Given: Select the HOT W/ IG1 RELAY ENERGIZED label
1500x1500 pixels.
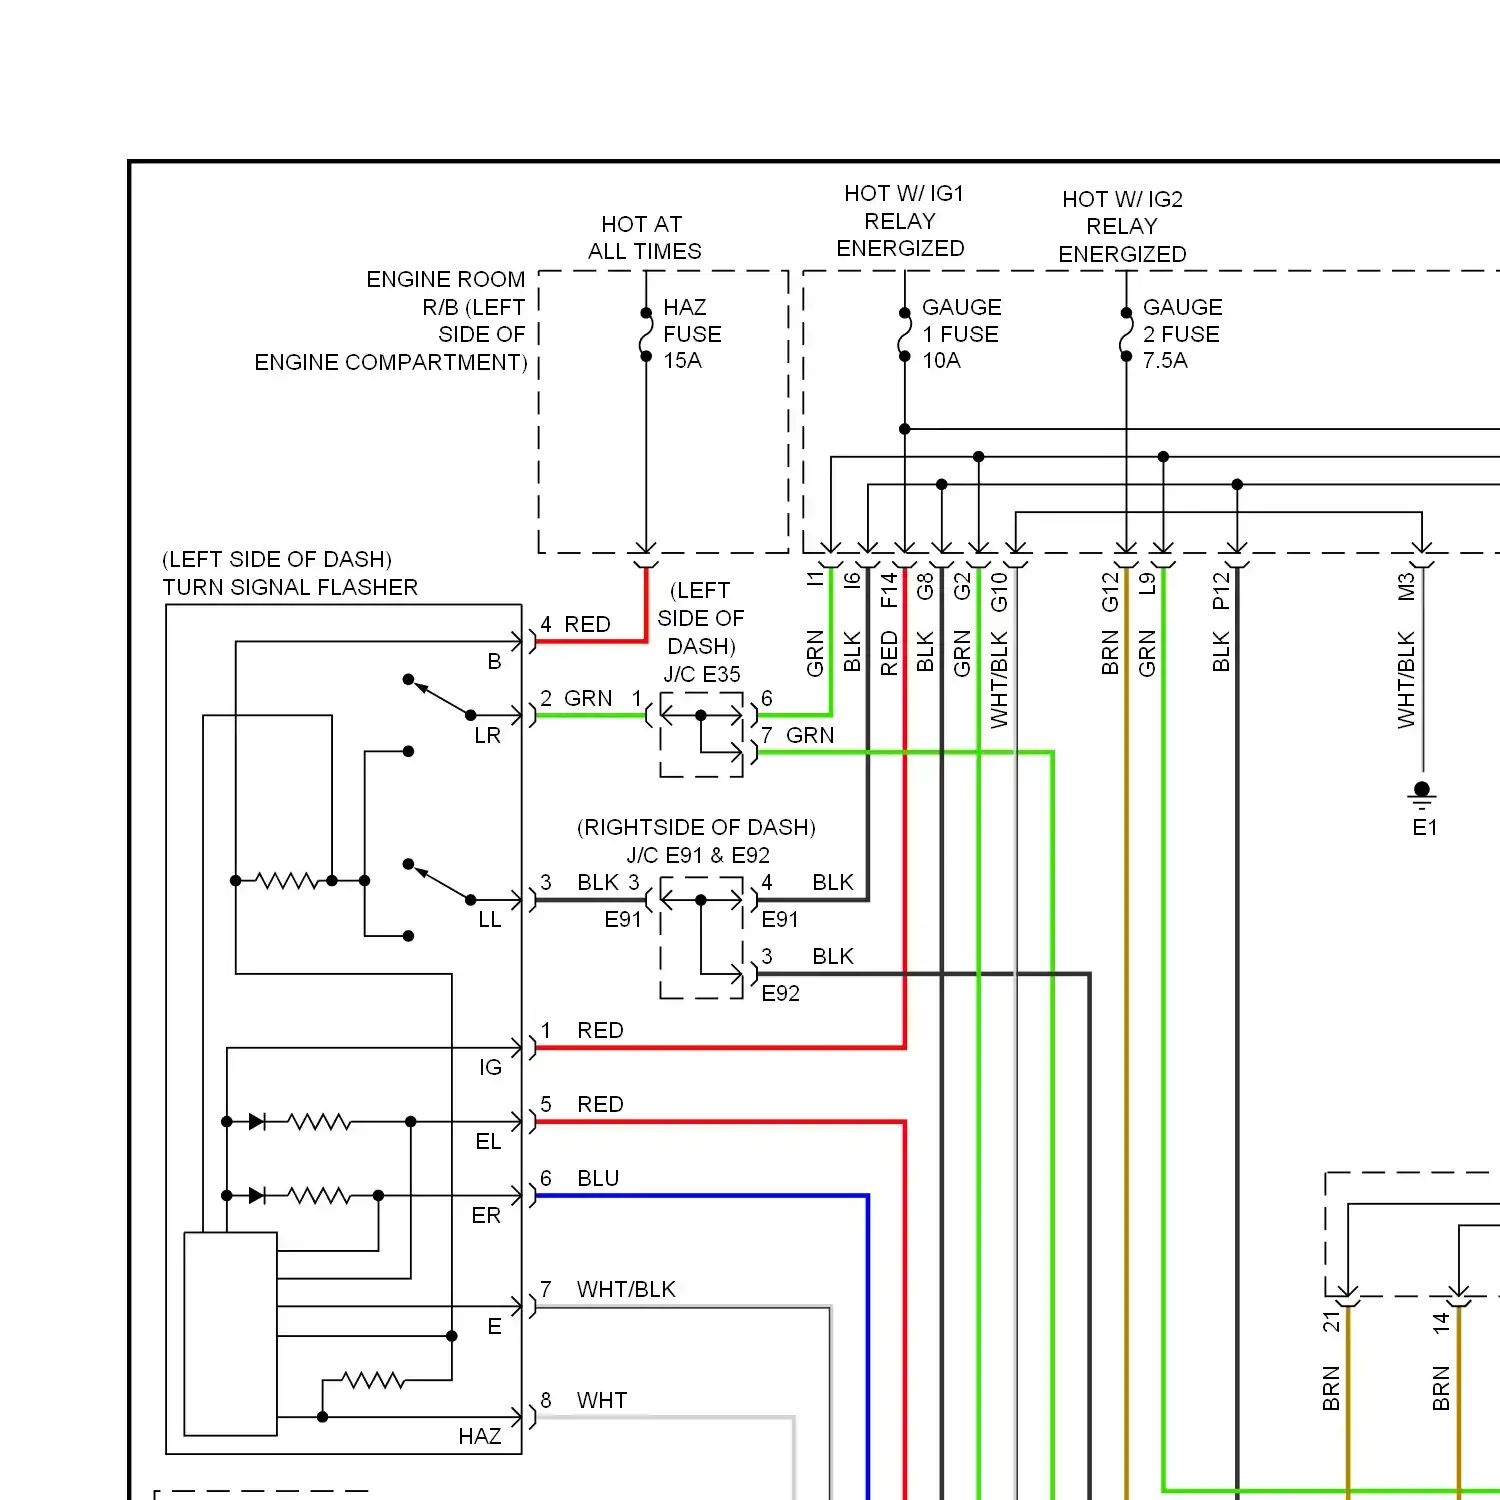Looking at the screenshot, I should click(x=901, y=221).
